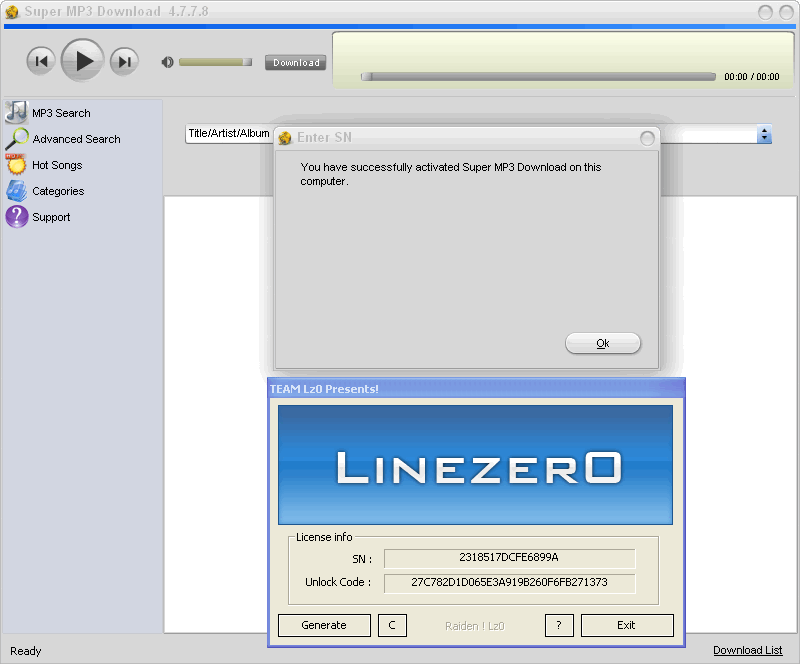Open the Support section
The height and width of the screenshot is (664, 800).
pos(51,217)
